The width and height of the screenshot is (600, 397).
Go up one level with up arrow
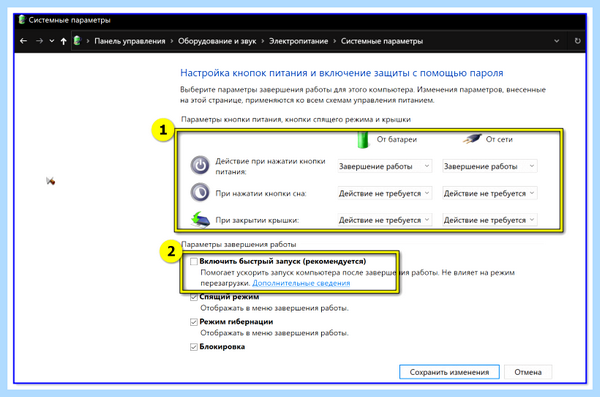point(64,41)
